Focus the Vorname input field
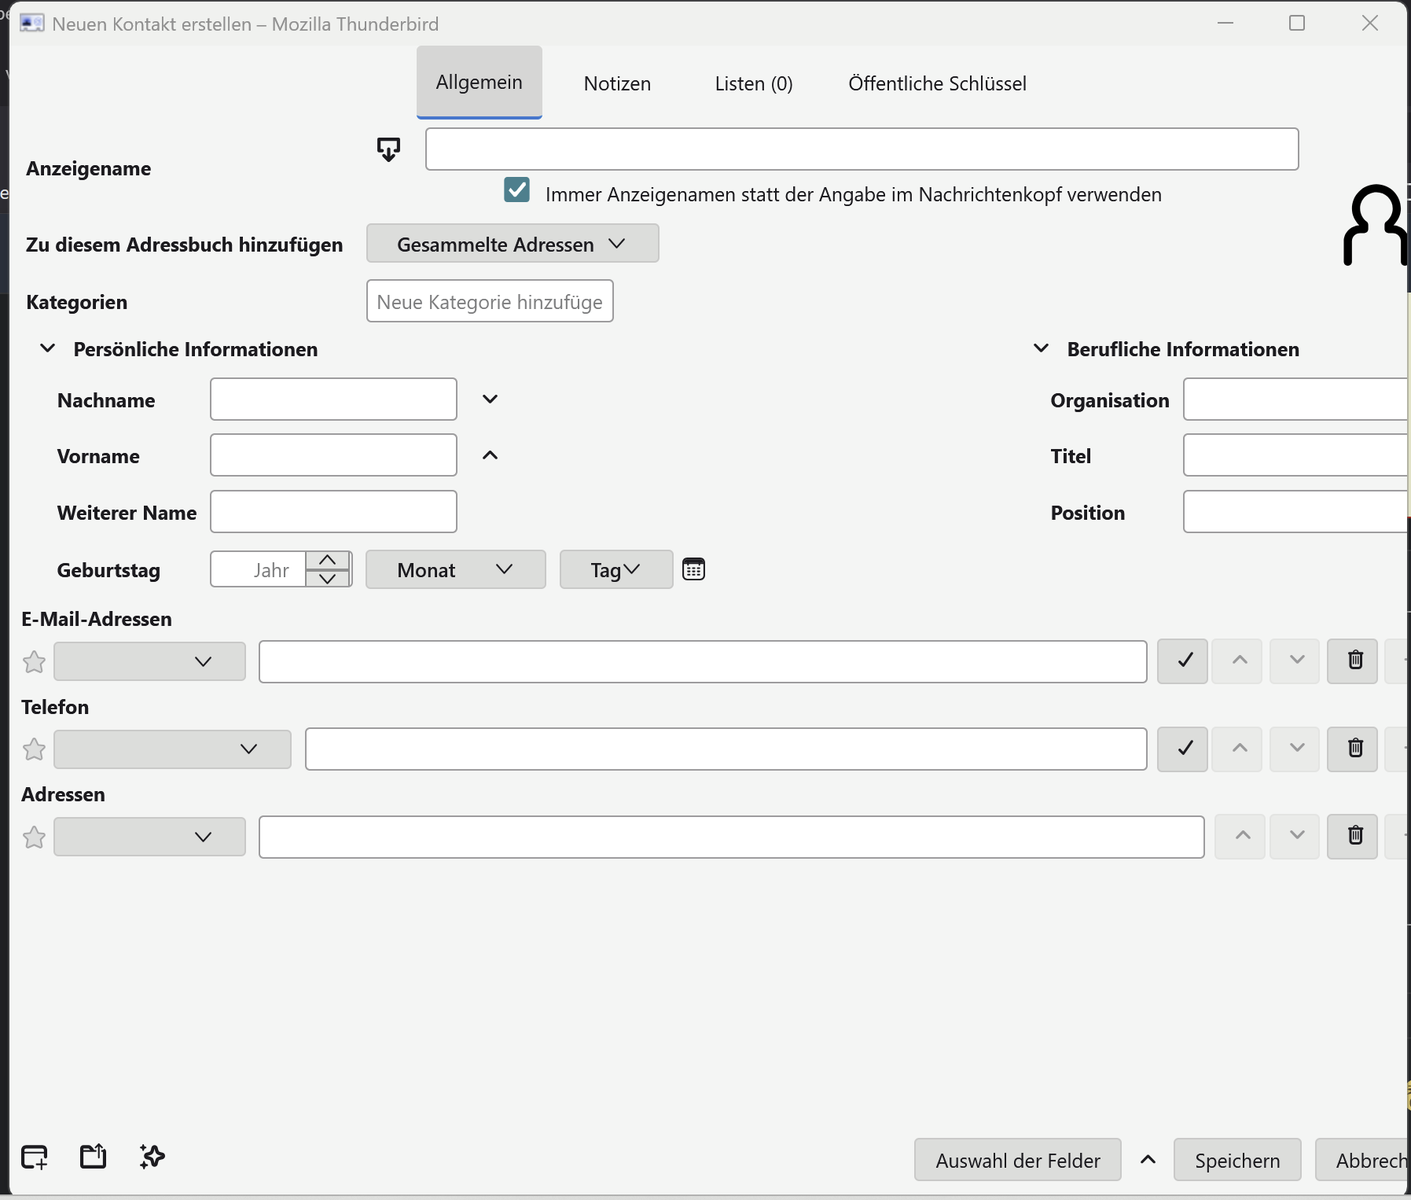 tap(334, 455)
